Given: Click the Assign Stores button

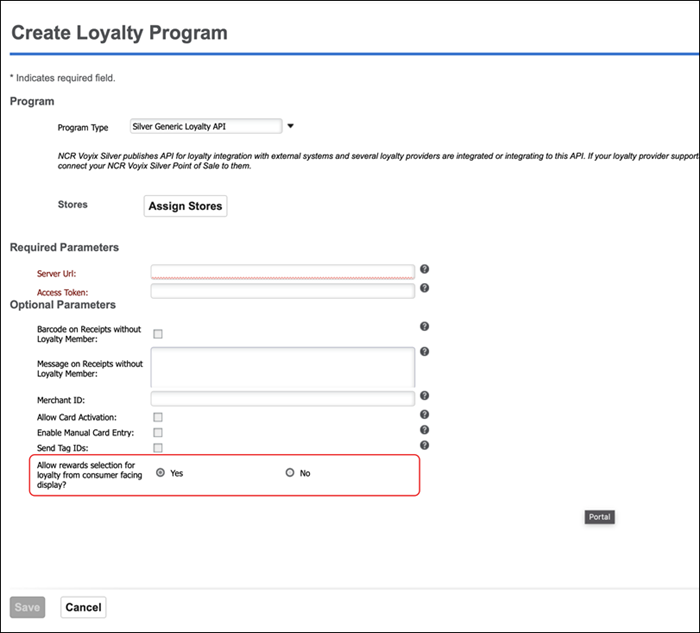Looking at the screenshot, I should click(x=186, y=206).
